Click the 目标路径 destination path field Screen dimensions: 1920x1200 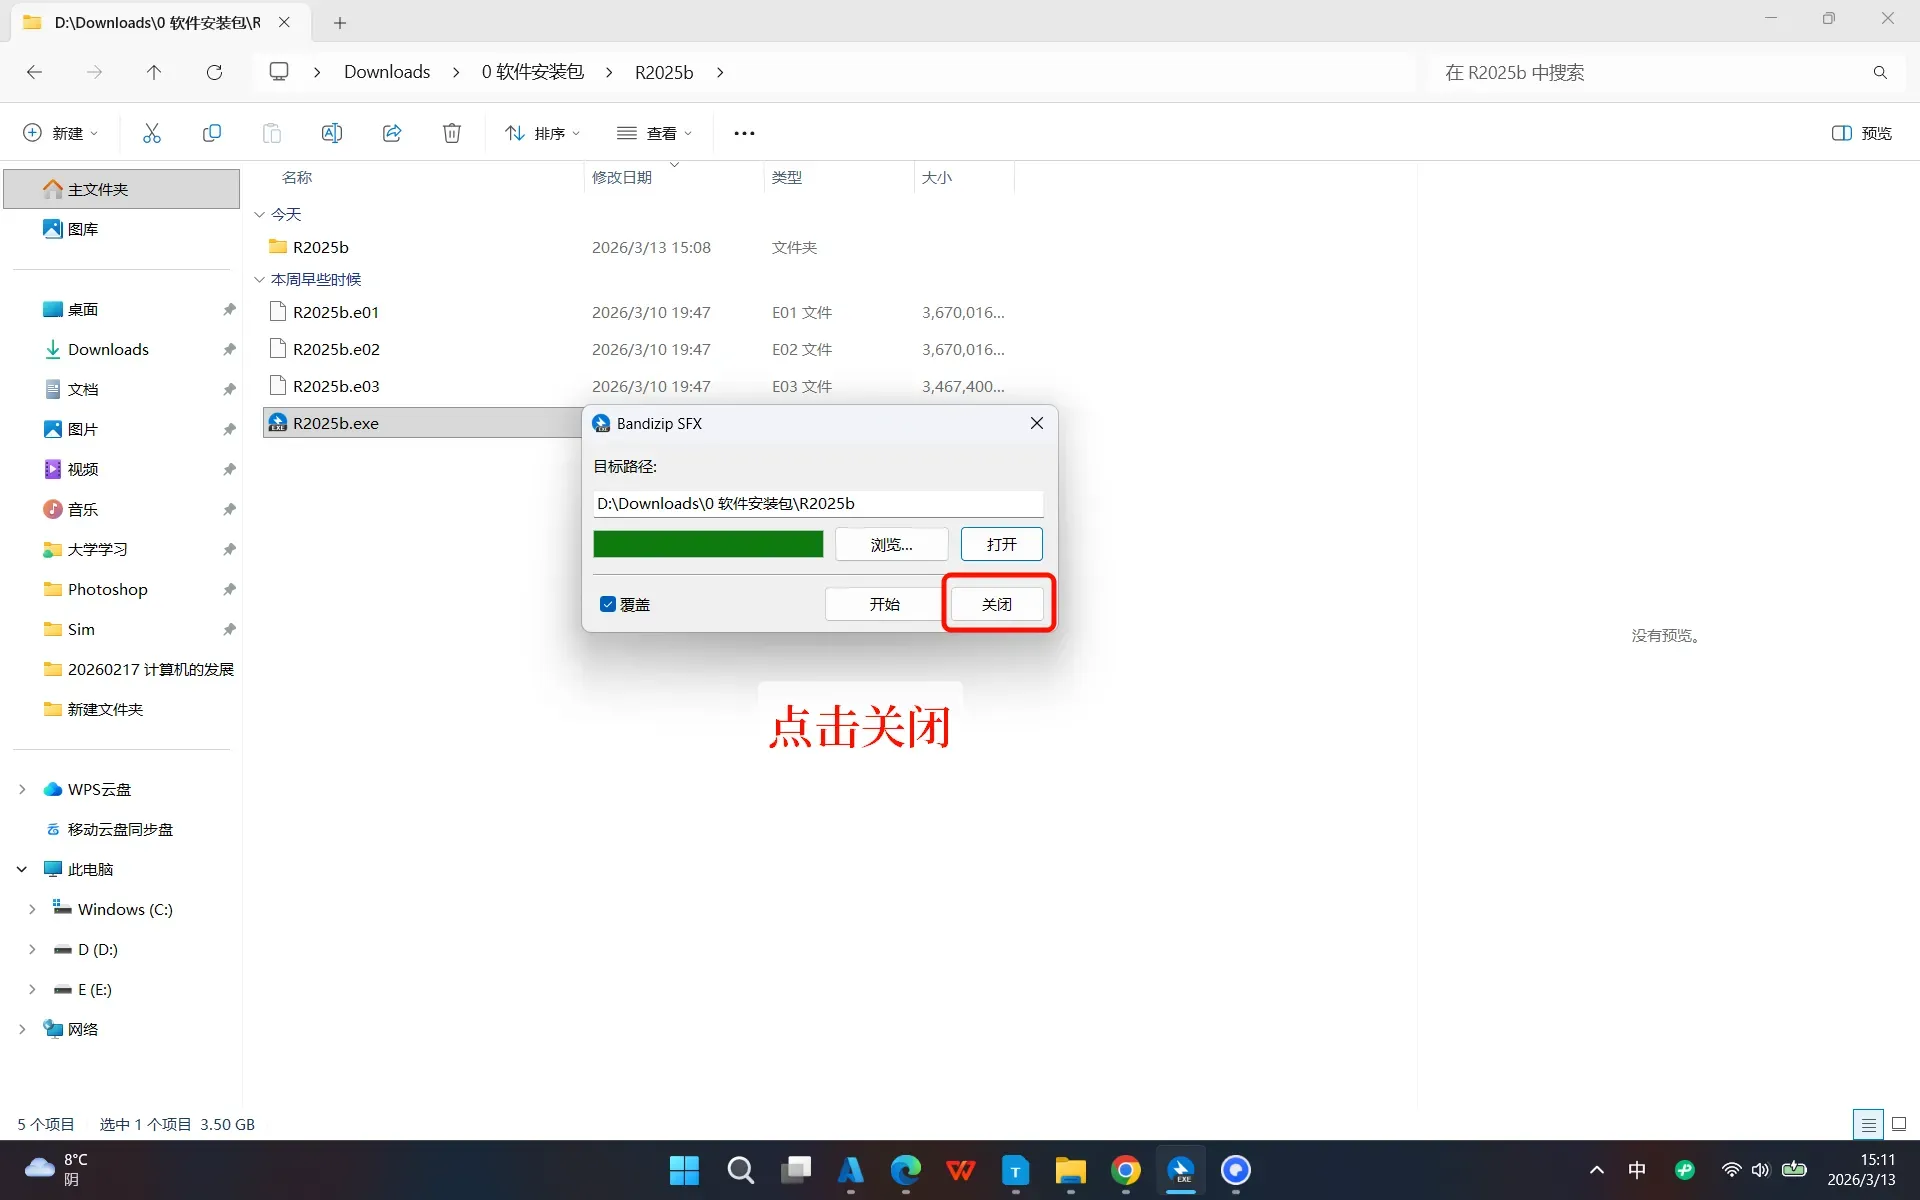[x=817, y=503]
